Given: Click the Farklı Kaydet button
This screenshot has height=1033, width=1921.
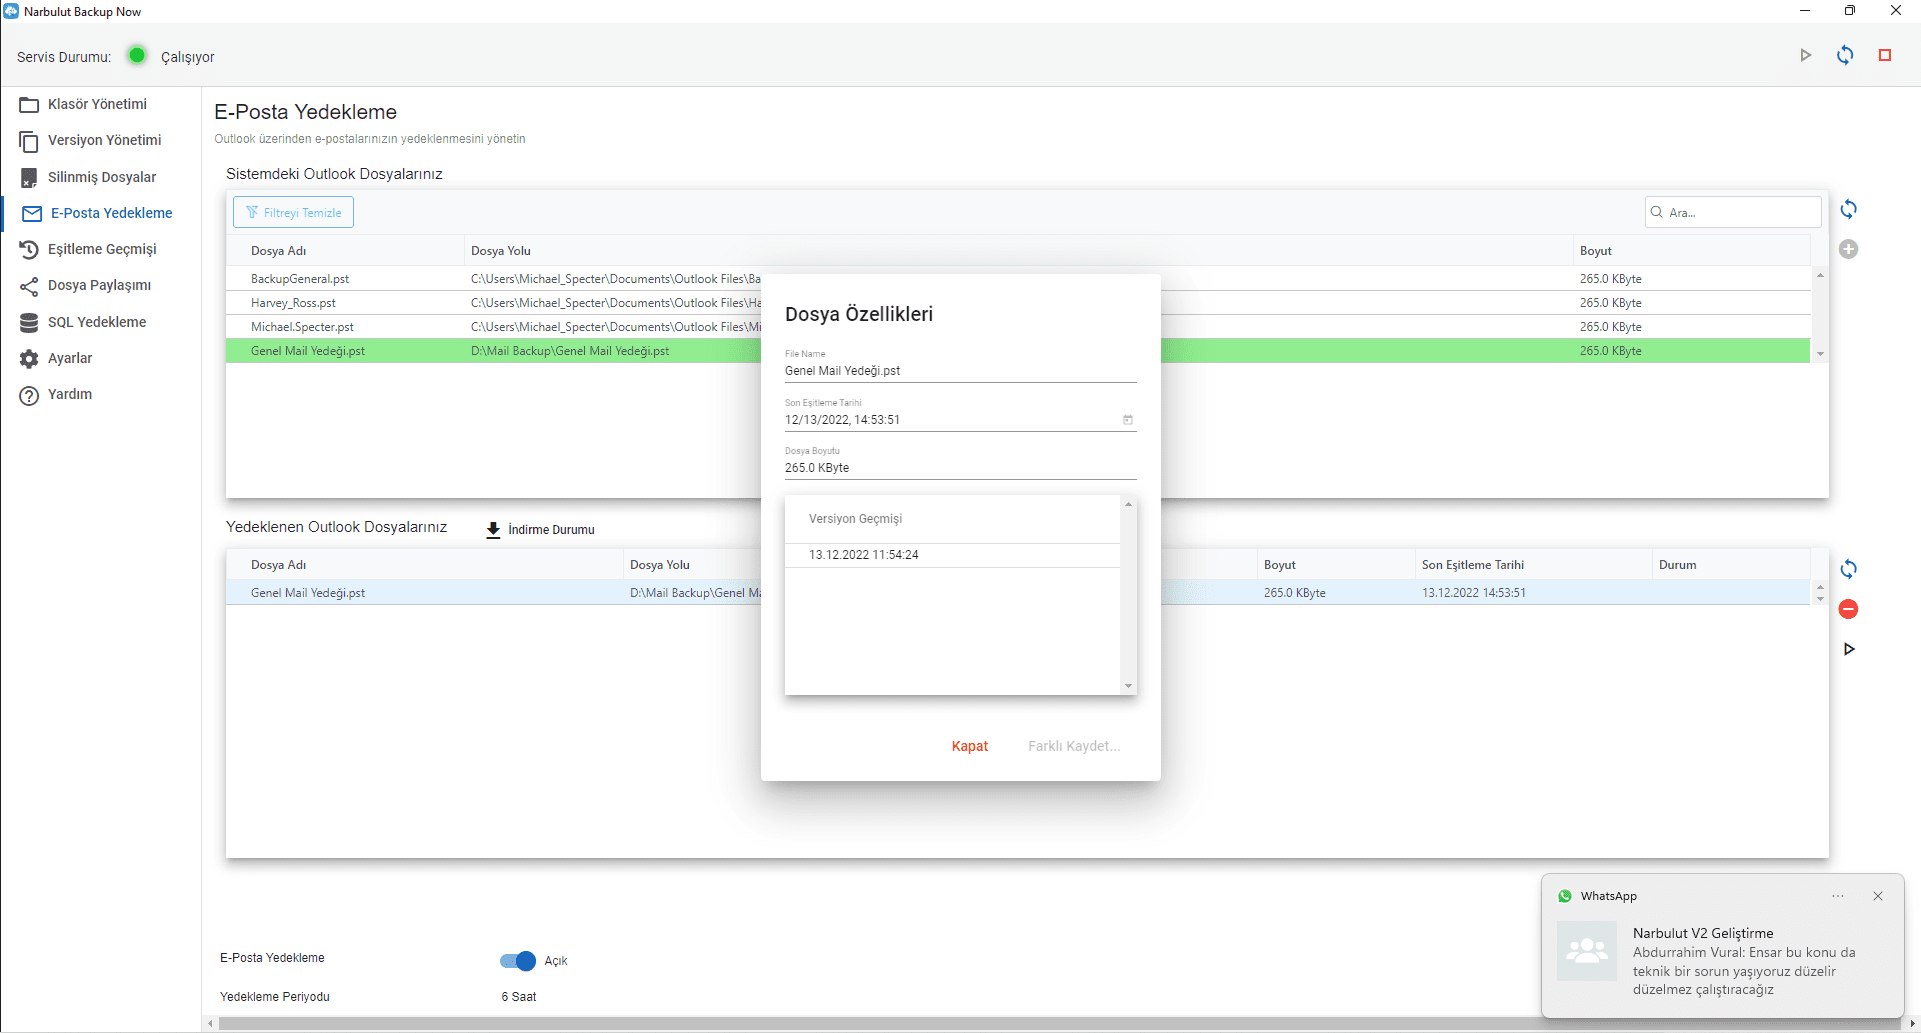Looking at the screenshot, I should point(1073,746).
